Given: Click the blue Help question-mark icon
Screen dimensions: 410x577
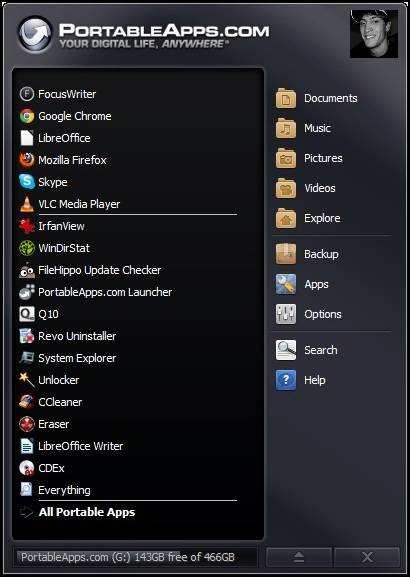Looking at the screenshot, I should click(x=286, y=380).
